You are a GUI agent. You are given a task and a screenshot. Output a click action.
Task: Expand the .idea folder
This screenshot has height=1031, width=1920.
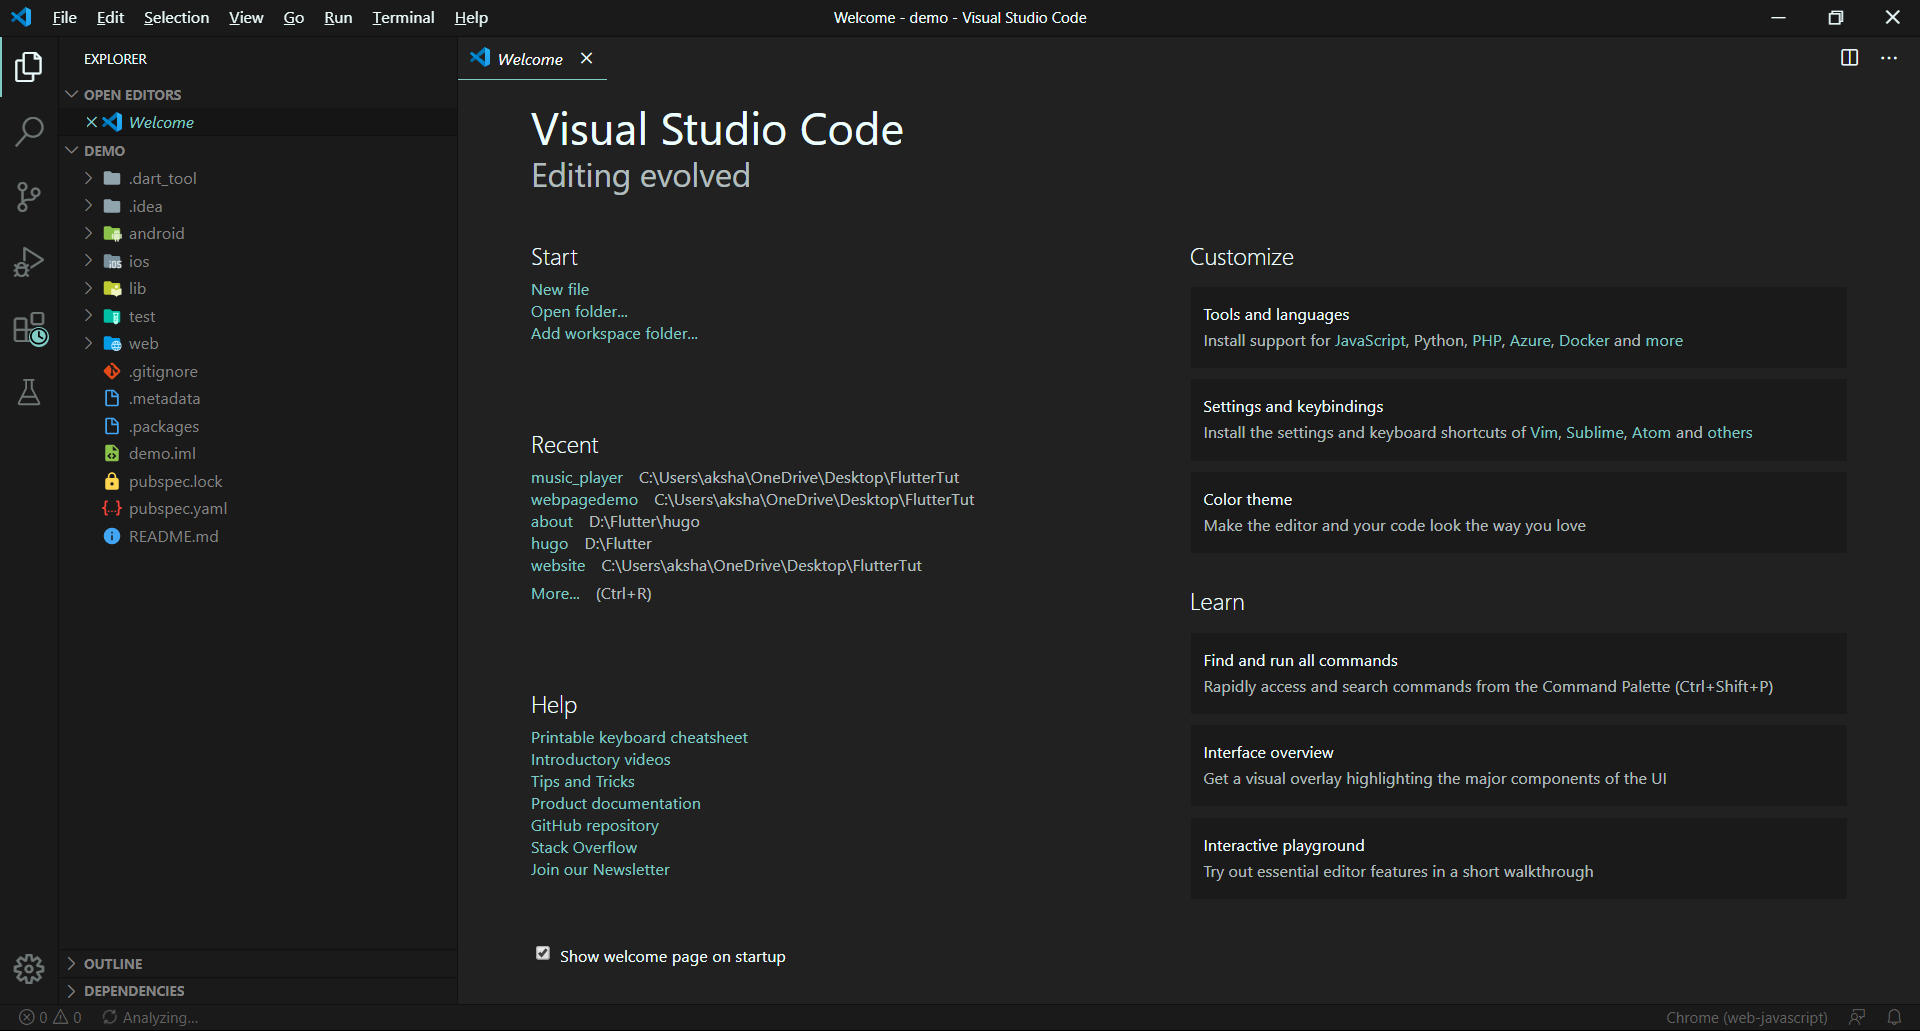click(258, 206)
